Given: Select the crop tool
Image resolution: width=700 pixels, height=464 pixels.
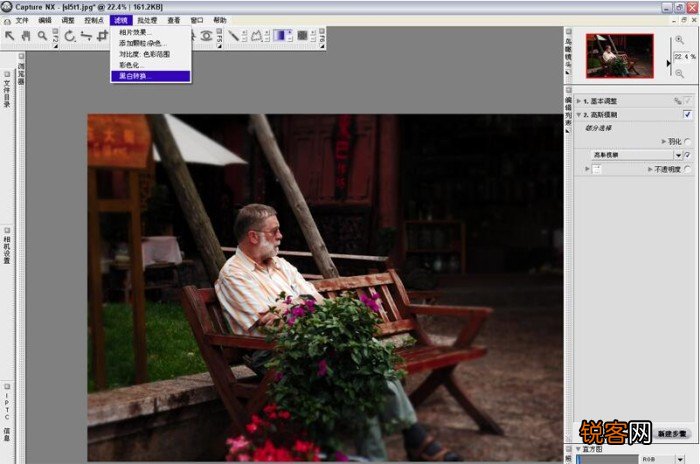Looking at the screenshot, I should pyautogui.click(x=103, y=36).
